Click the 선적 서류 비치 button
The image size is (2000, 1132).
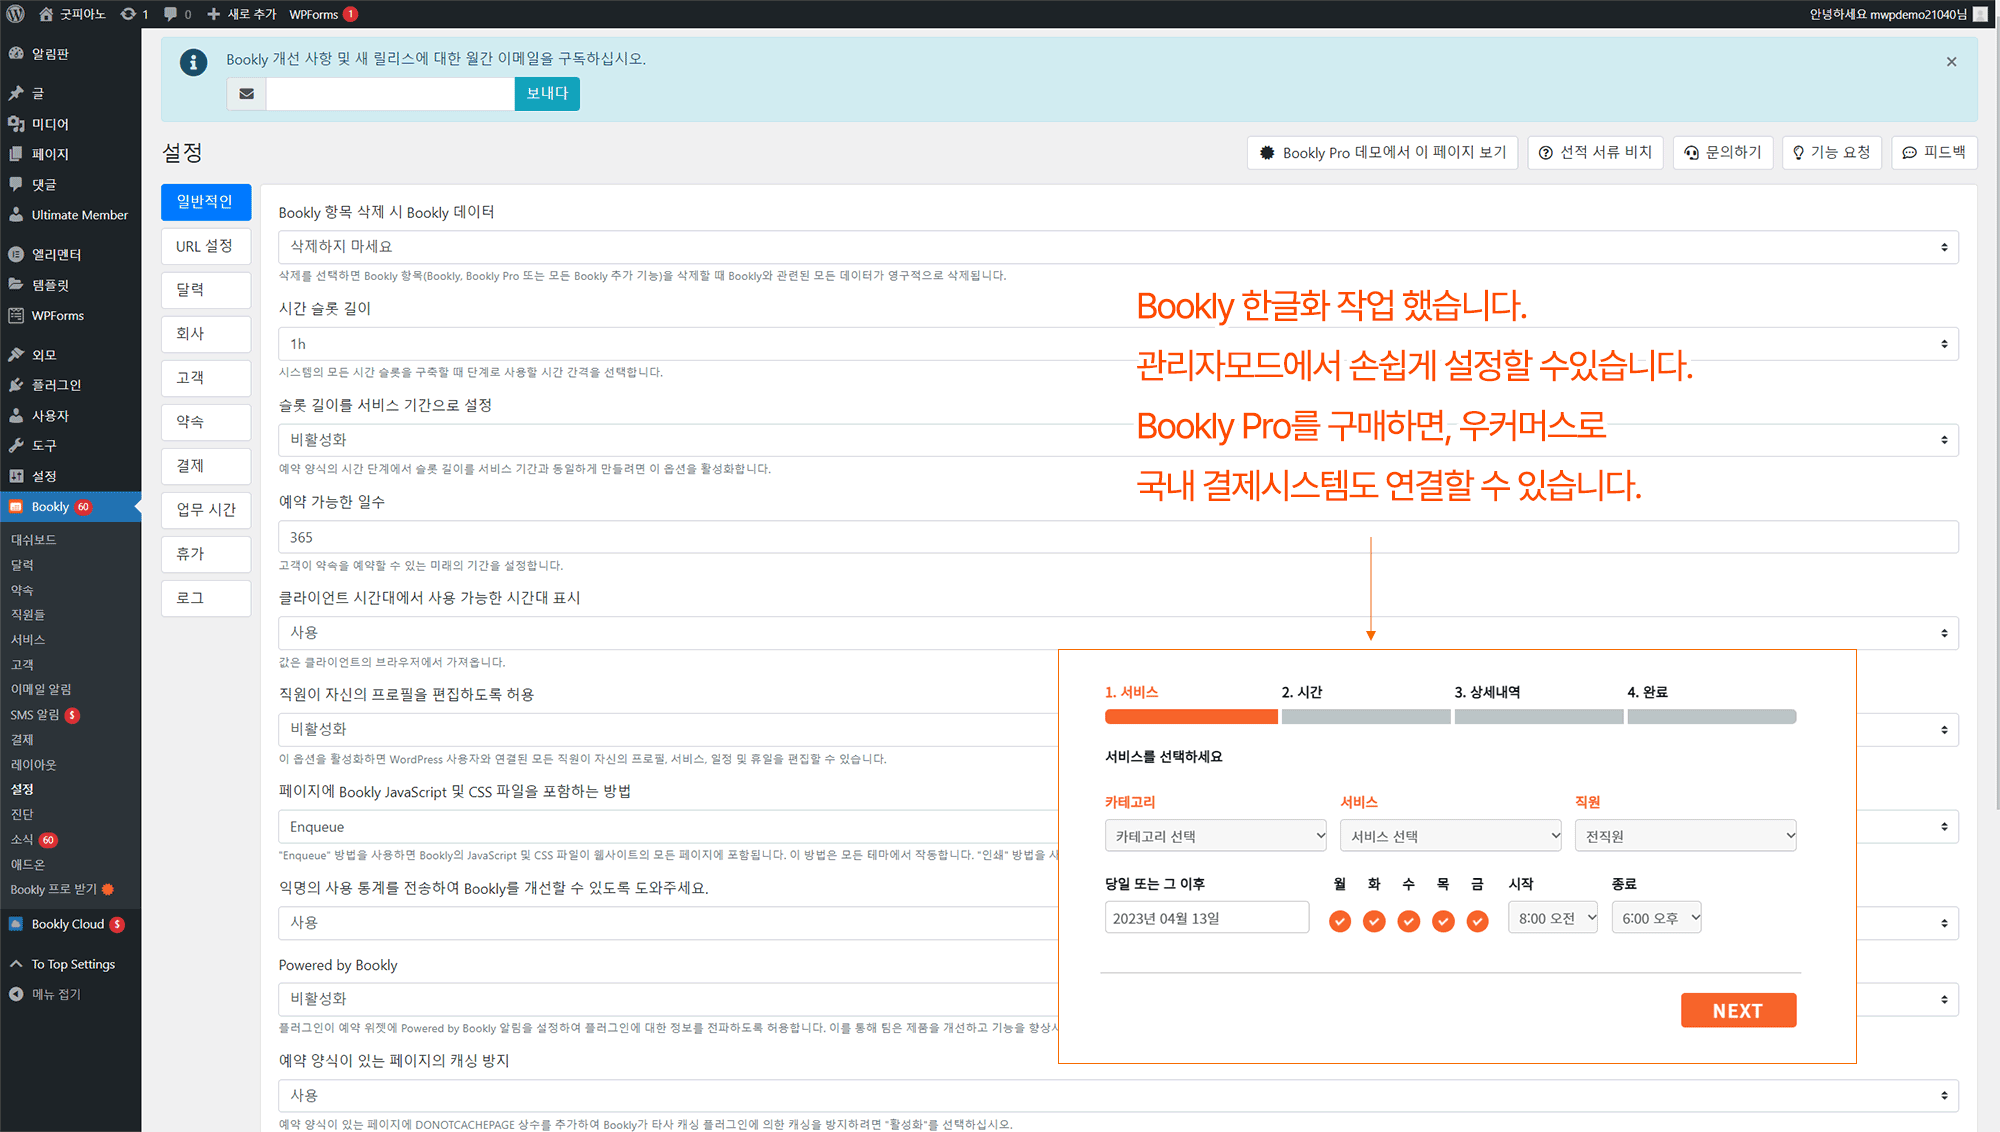[x=1595, y=153]
